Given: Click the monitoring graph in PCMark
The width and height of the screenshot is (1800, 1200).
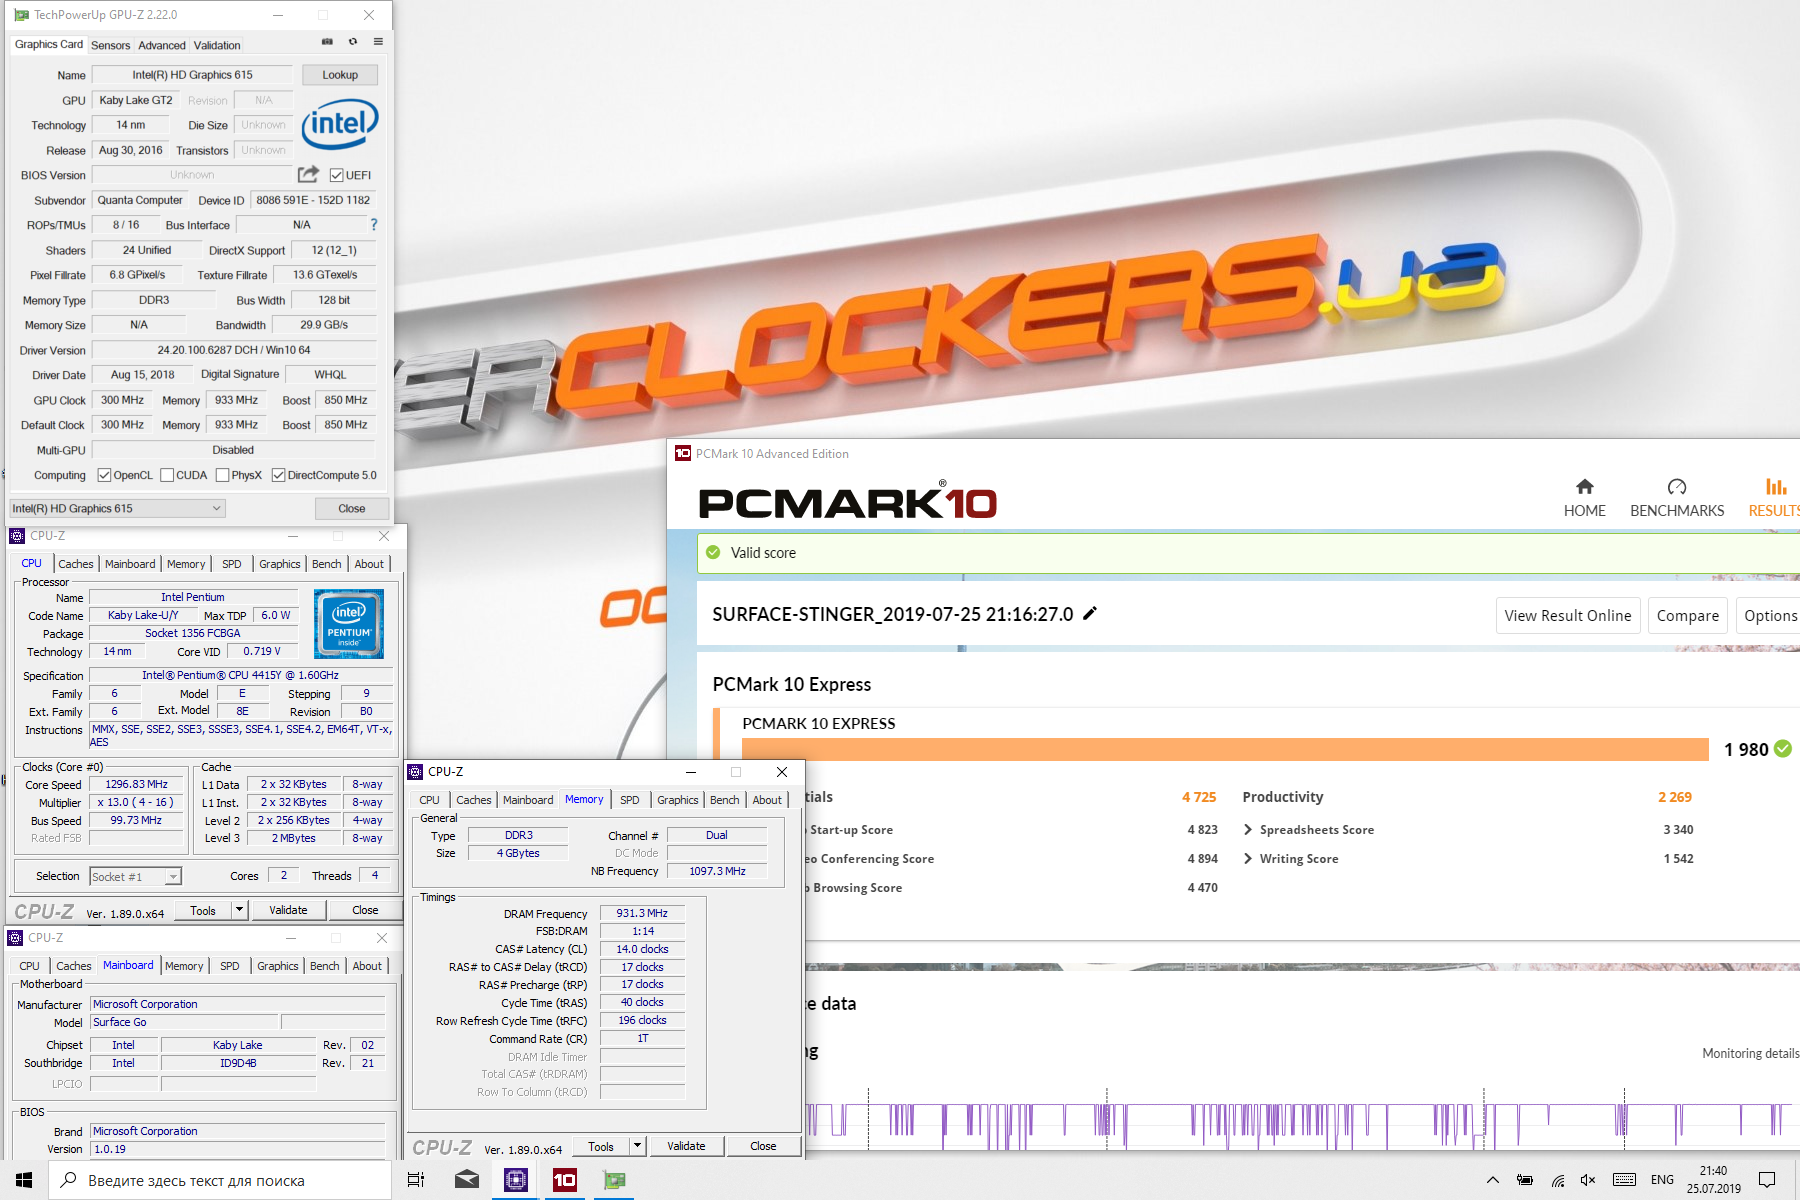Looking at the screenshot, I should coord(1300,1119).
